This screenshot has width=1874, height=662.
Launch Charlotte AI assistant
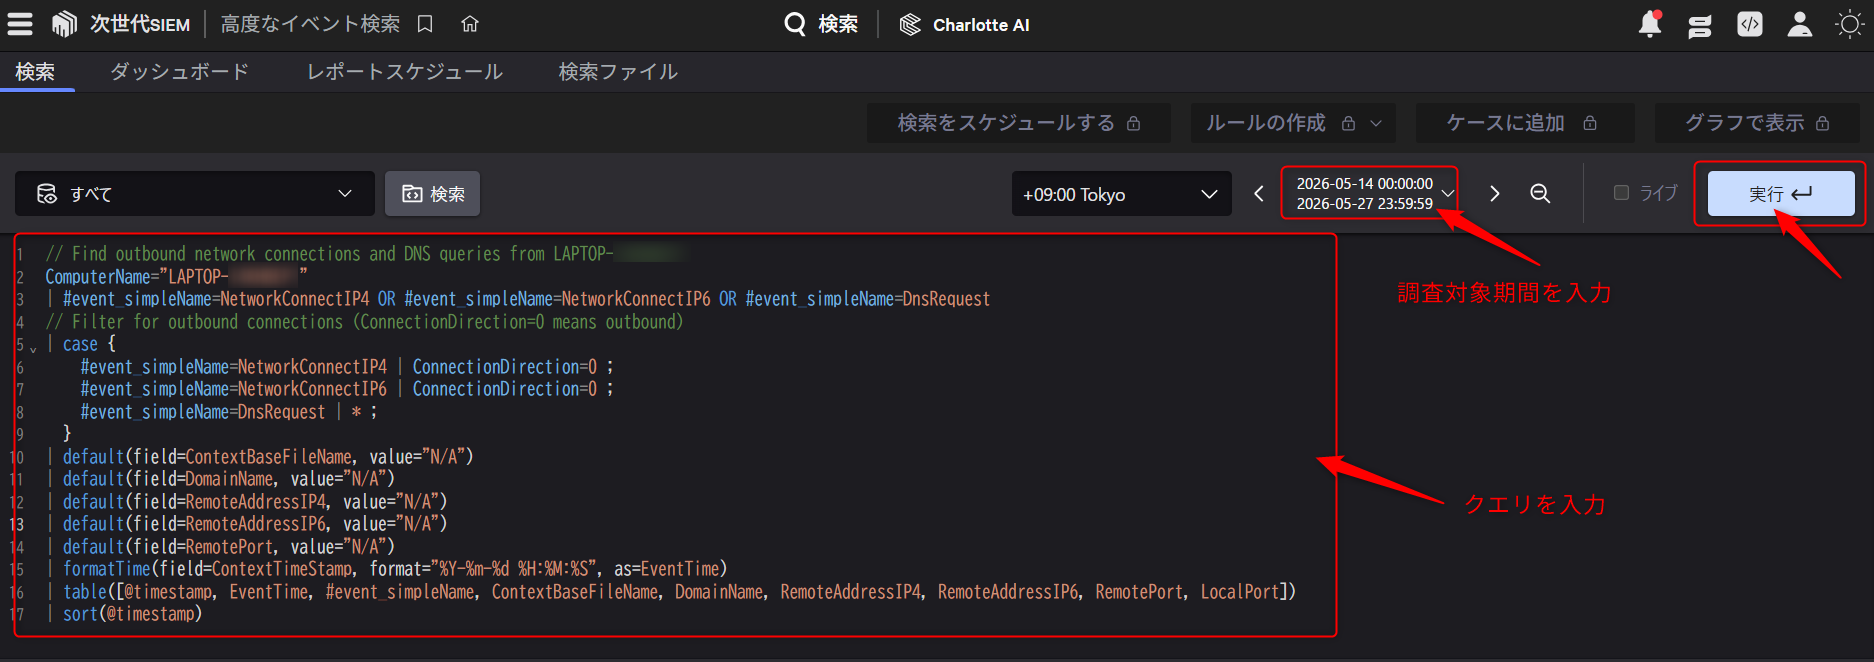pos(965,25)
